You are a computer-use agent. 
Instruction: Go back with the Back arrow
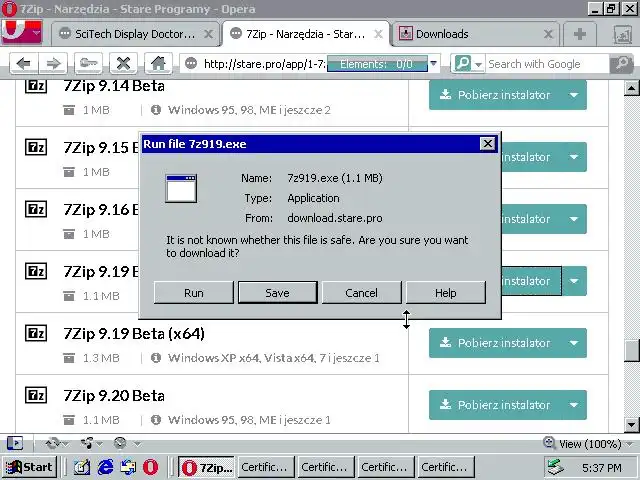[24, 64]
